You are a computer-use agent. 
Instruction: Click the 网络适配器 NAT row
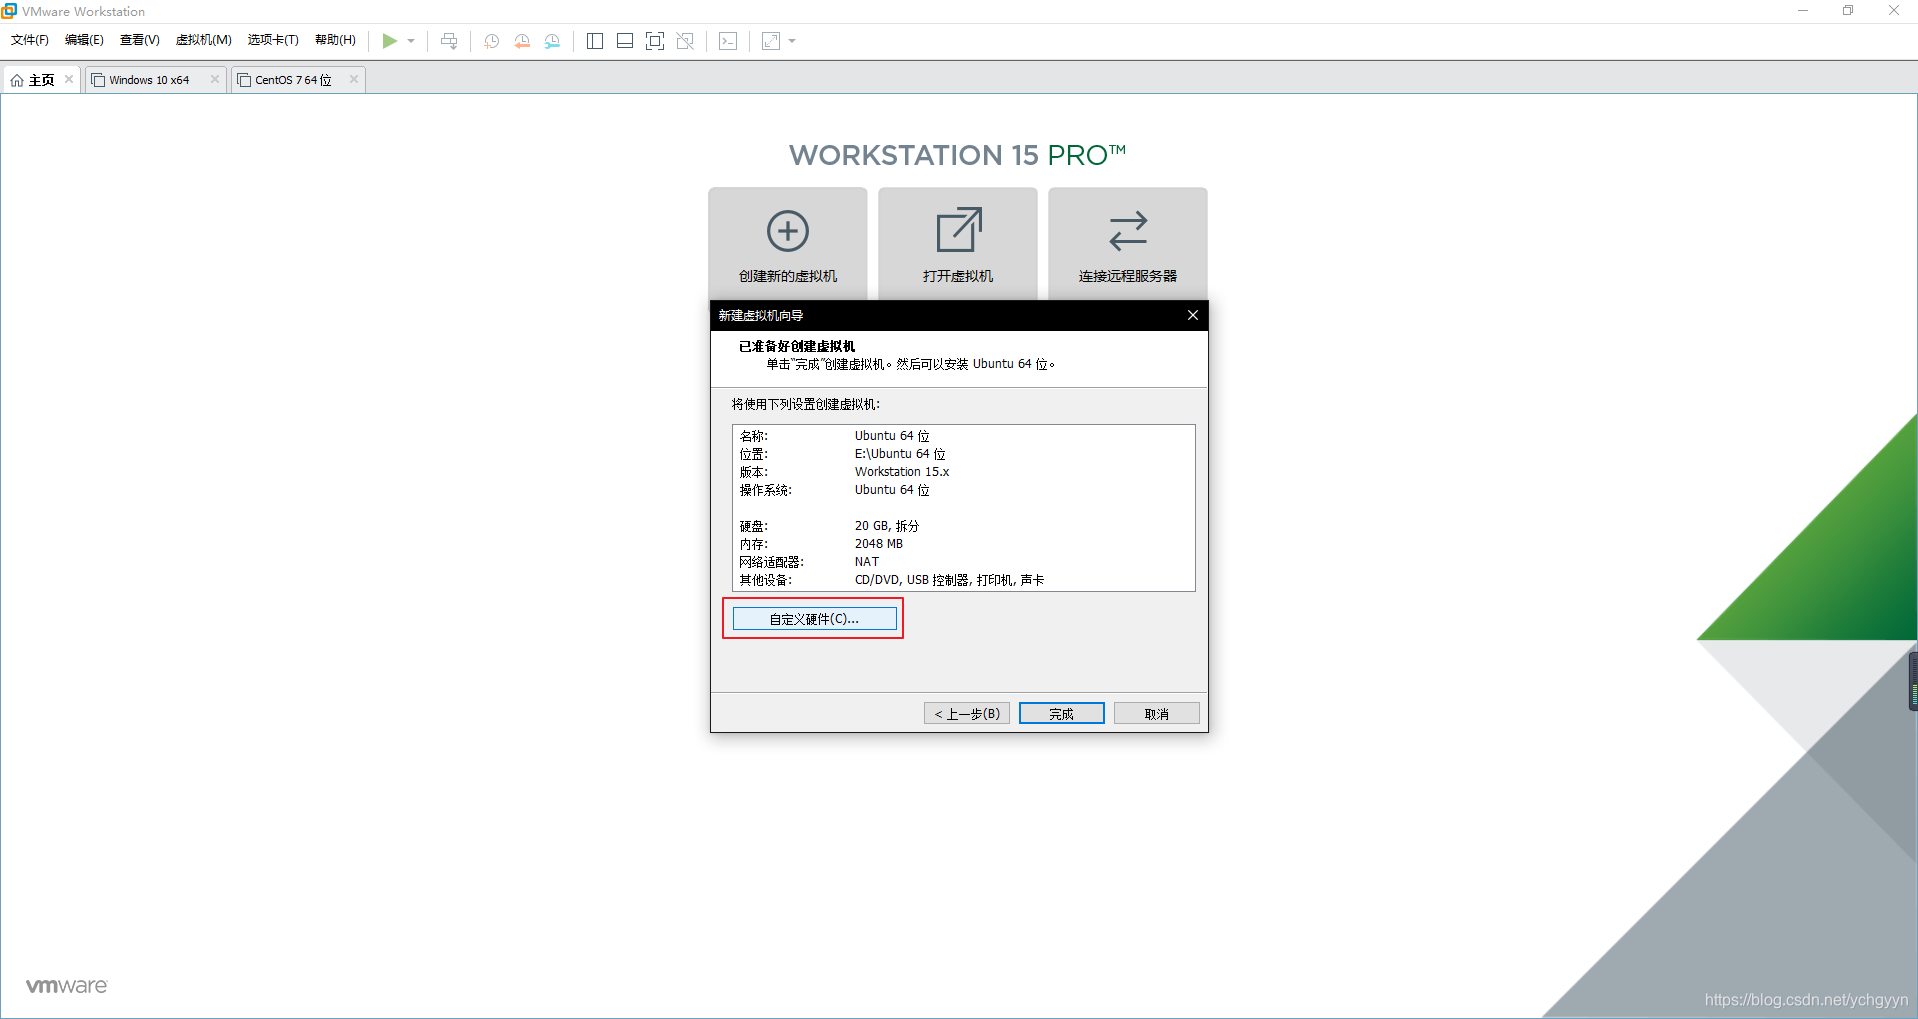pos(963,562)
